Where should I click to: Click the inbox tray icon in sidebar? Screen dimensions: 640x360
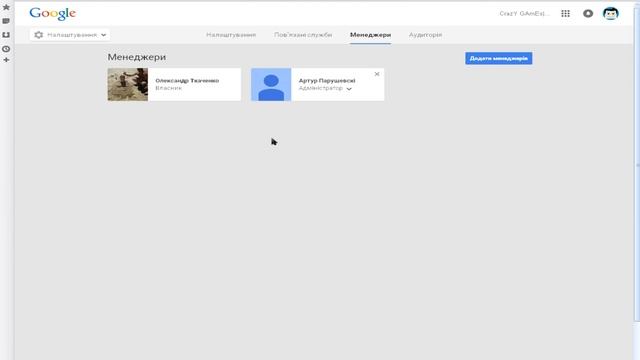[6, 35]
